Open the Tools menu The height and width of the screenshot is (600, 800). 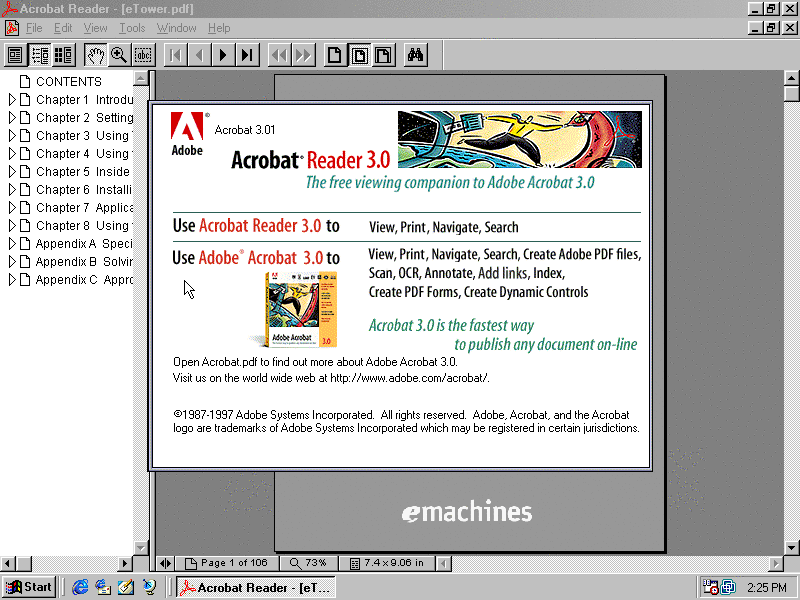(132, 28)
